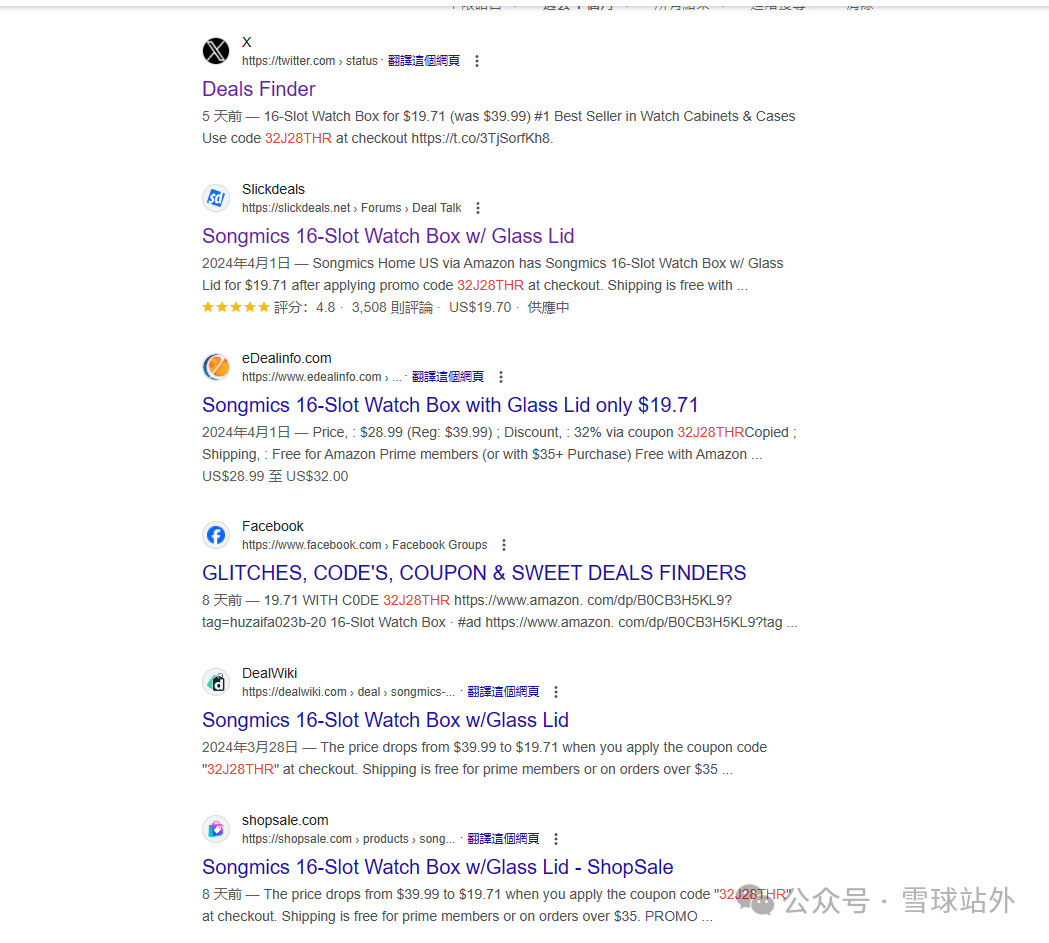Viewport: 1049px width, 943px height.
Task: Click the X (Twitter) favicon icon
Action: tap(215, 51)
